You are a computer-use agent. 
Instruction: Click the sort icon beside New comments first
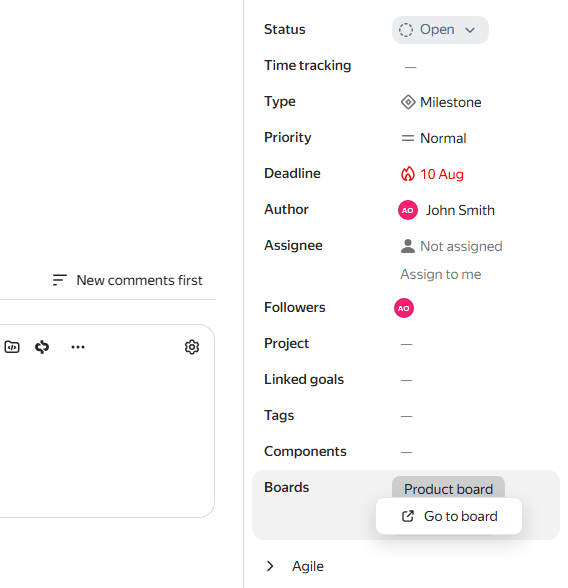[x=60, y=280]
